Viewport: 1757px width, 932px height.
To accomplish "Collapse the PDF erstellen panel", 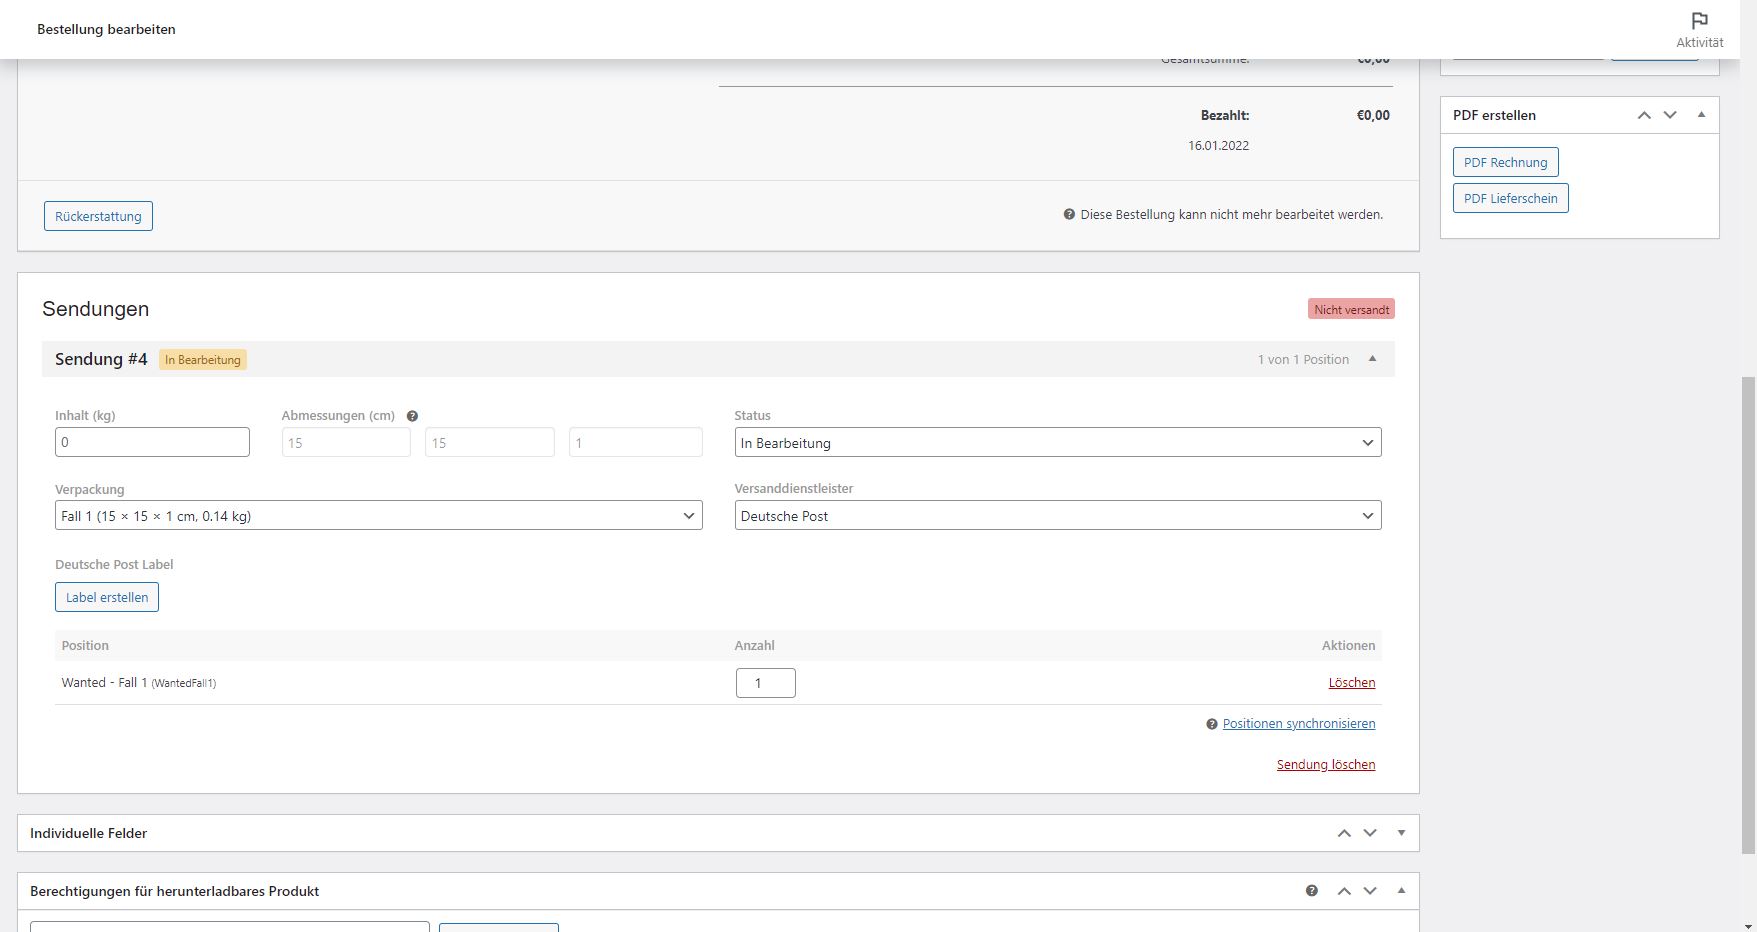I will click(1701, 115).
